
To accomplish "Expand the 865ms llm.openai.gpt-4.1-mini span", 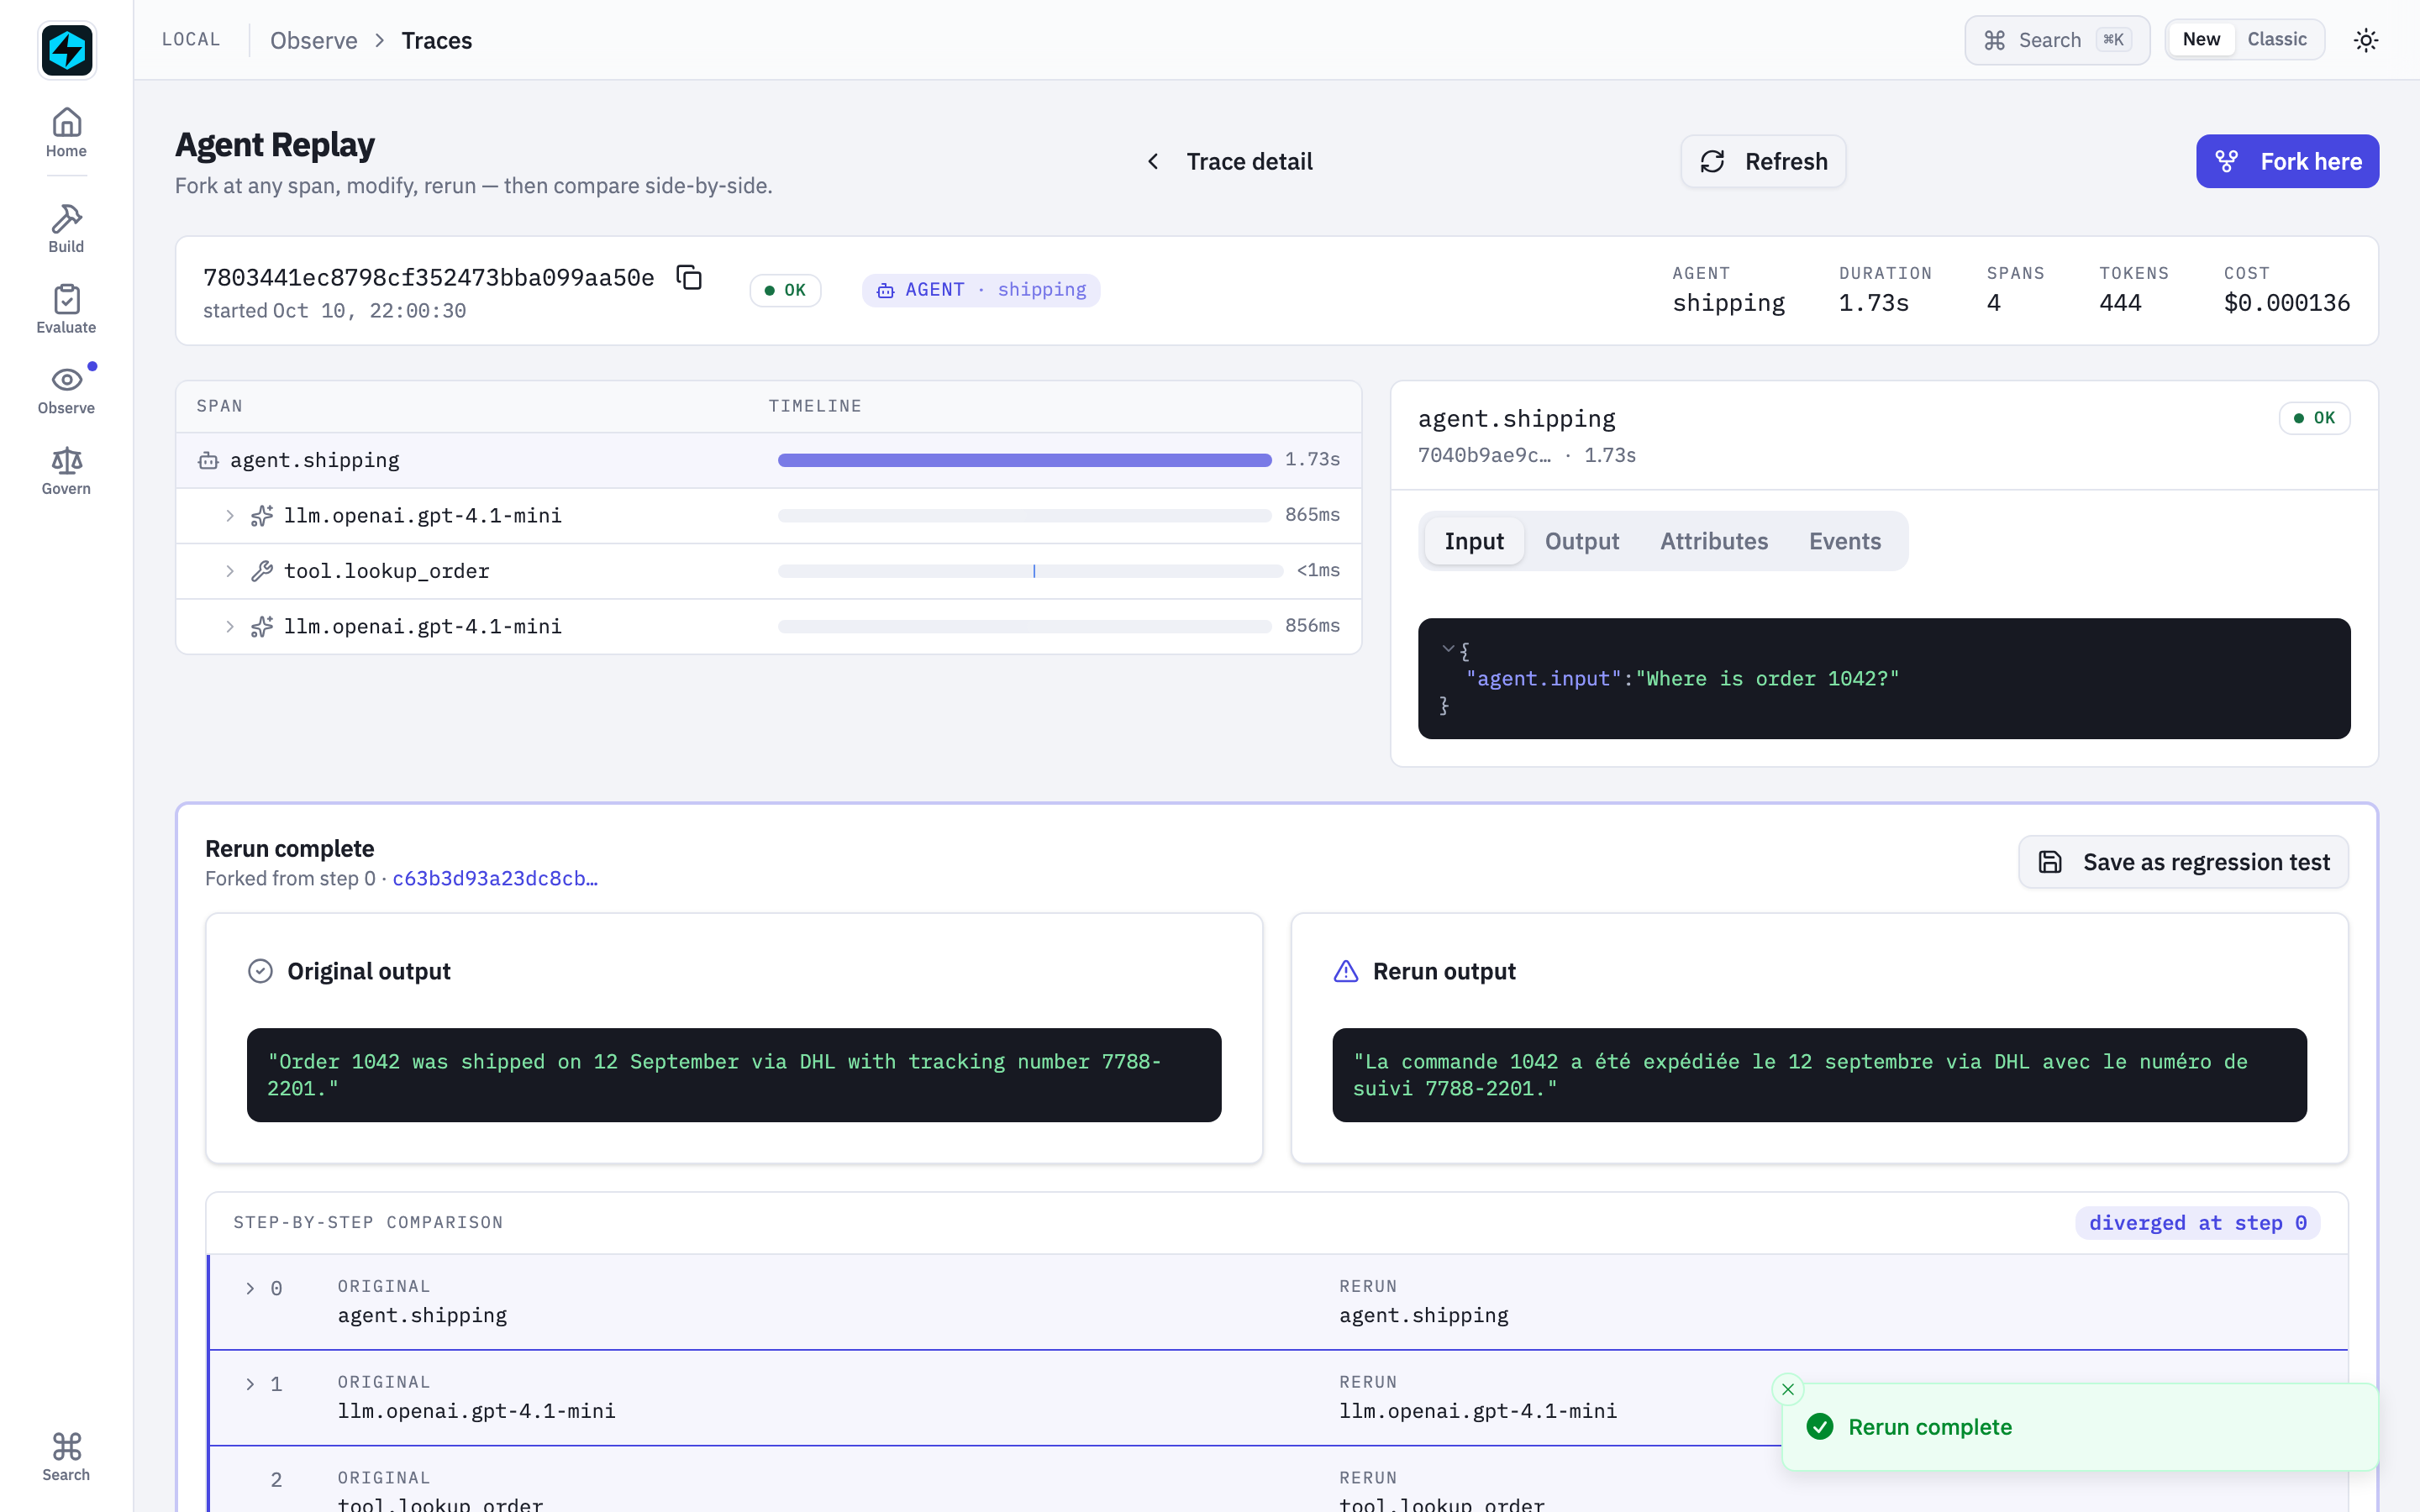I will coord(230,515).
